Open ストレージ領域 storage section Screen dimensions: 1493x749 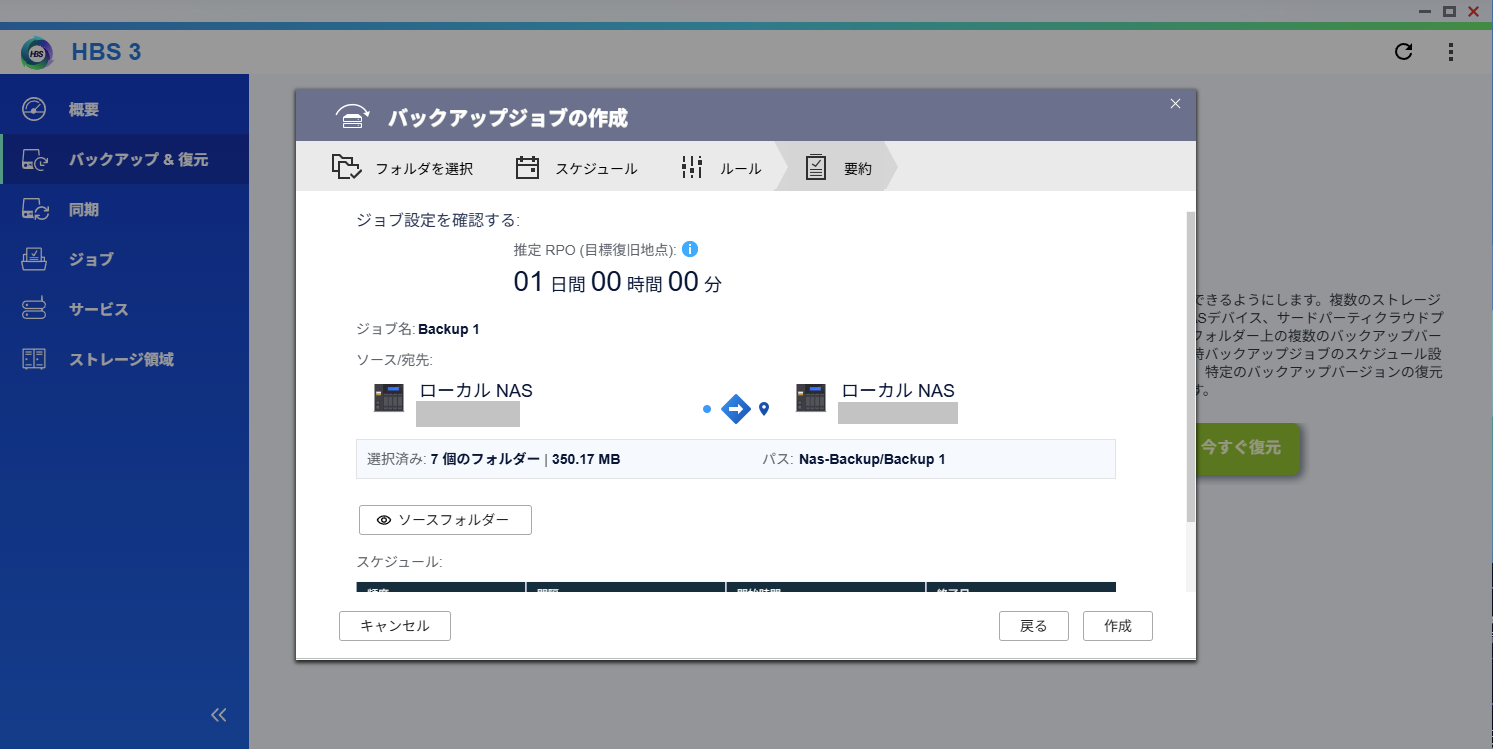coord(120,359)
